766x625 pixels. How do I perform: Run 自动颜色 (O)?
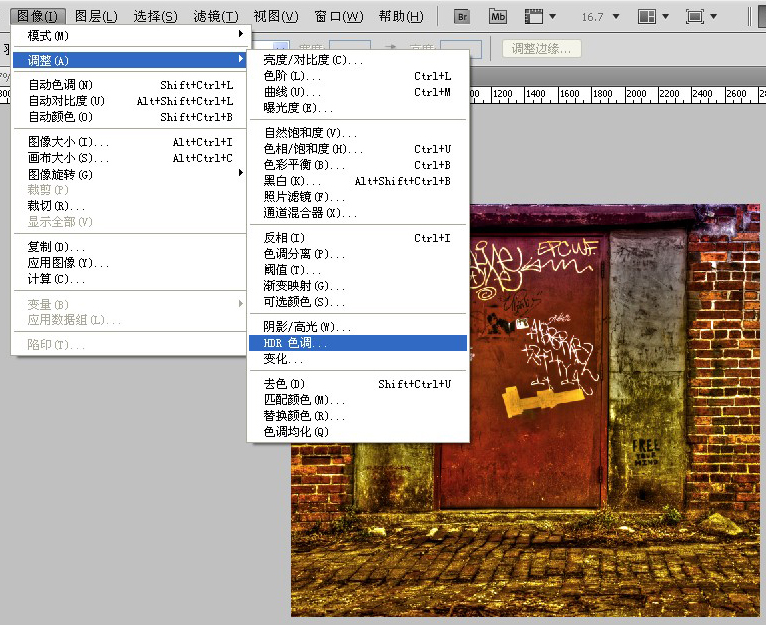(131, 117)
